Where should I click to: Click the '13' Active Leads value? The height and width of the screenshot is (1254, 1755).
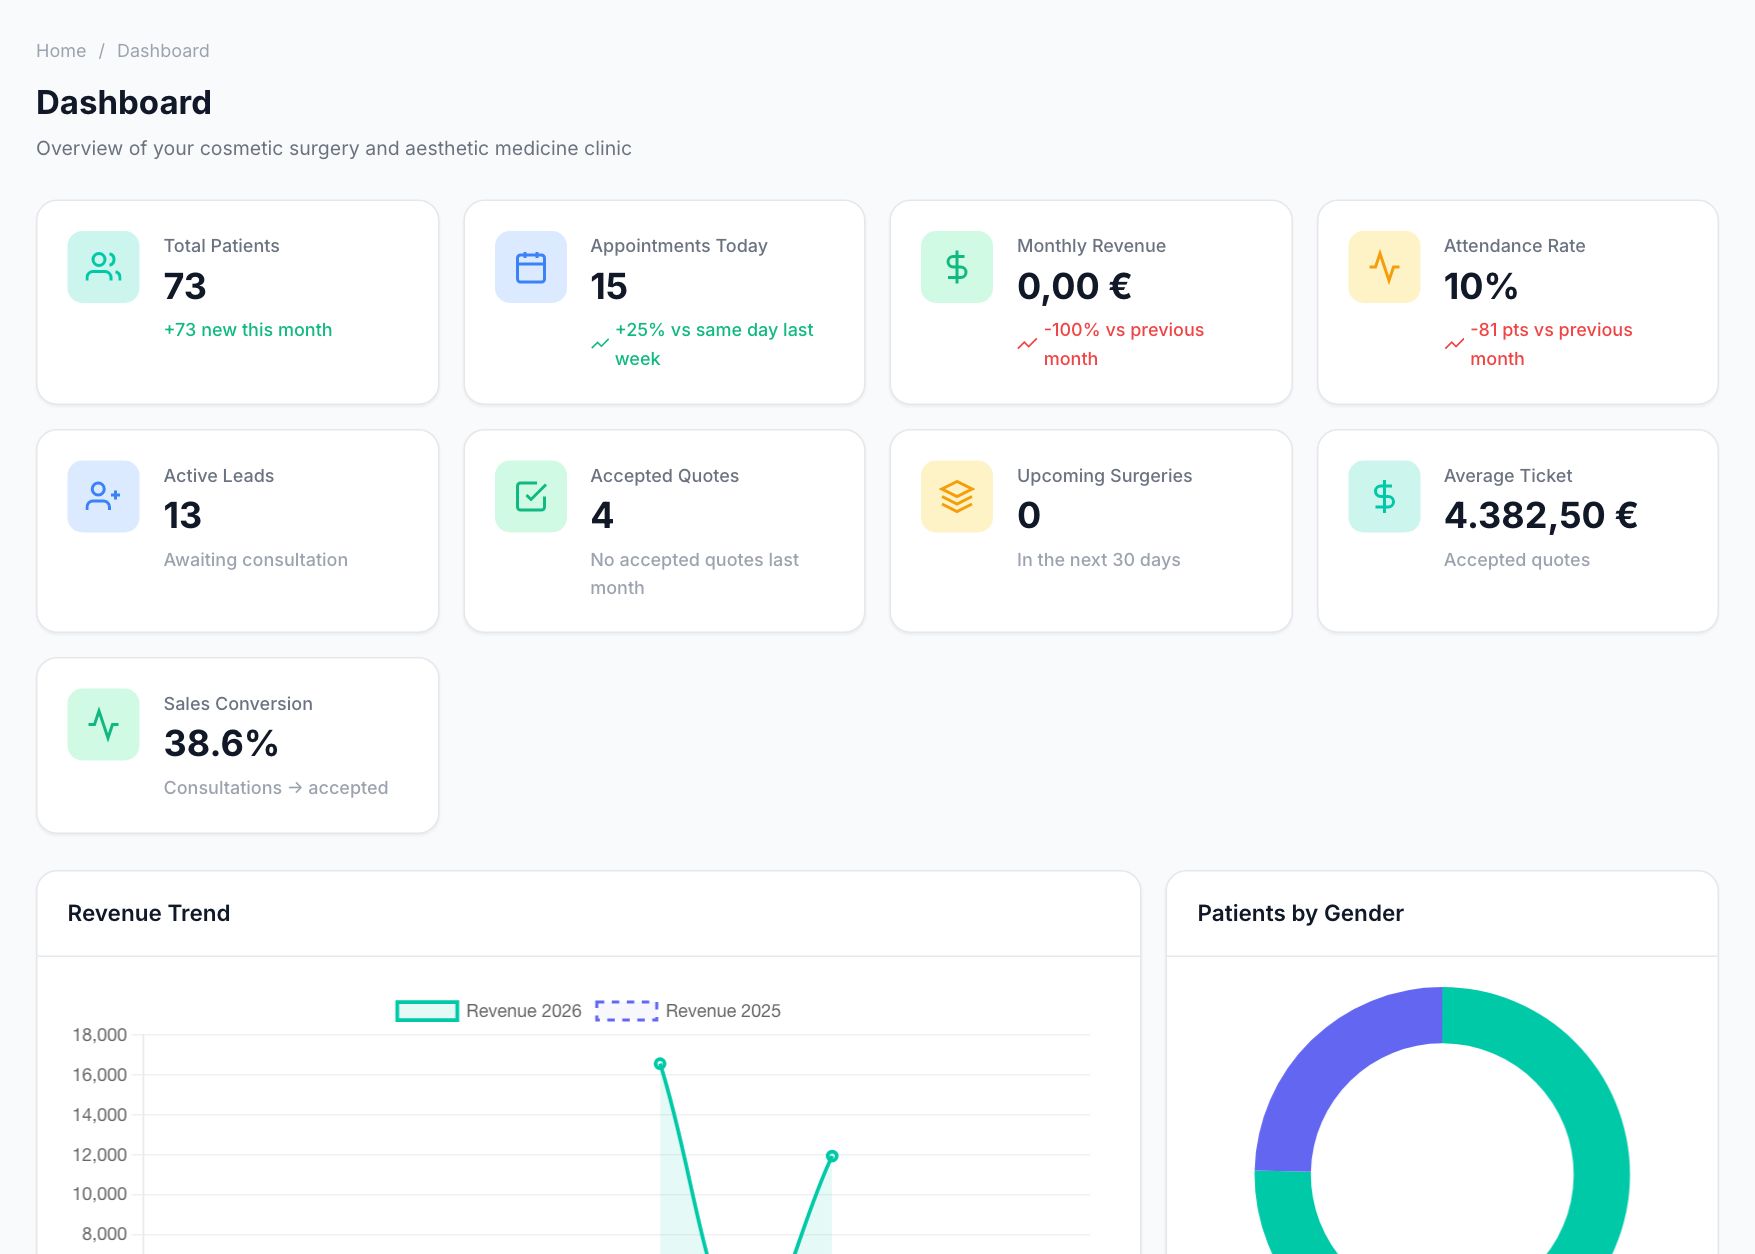[x=183, y=516]
